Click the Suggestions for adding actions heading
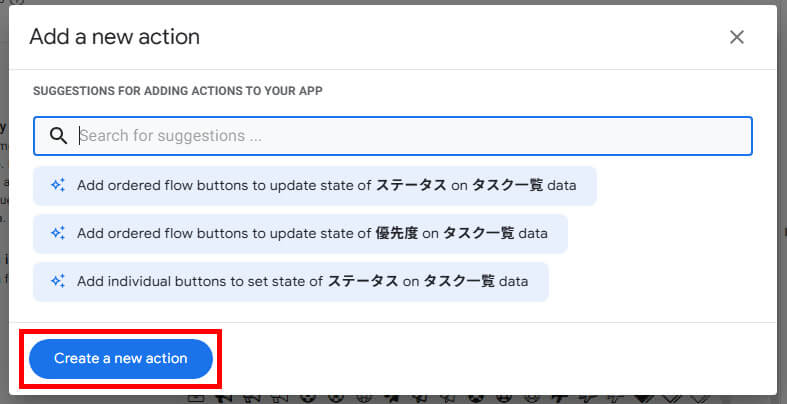 point(177,90)
